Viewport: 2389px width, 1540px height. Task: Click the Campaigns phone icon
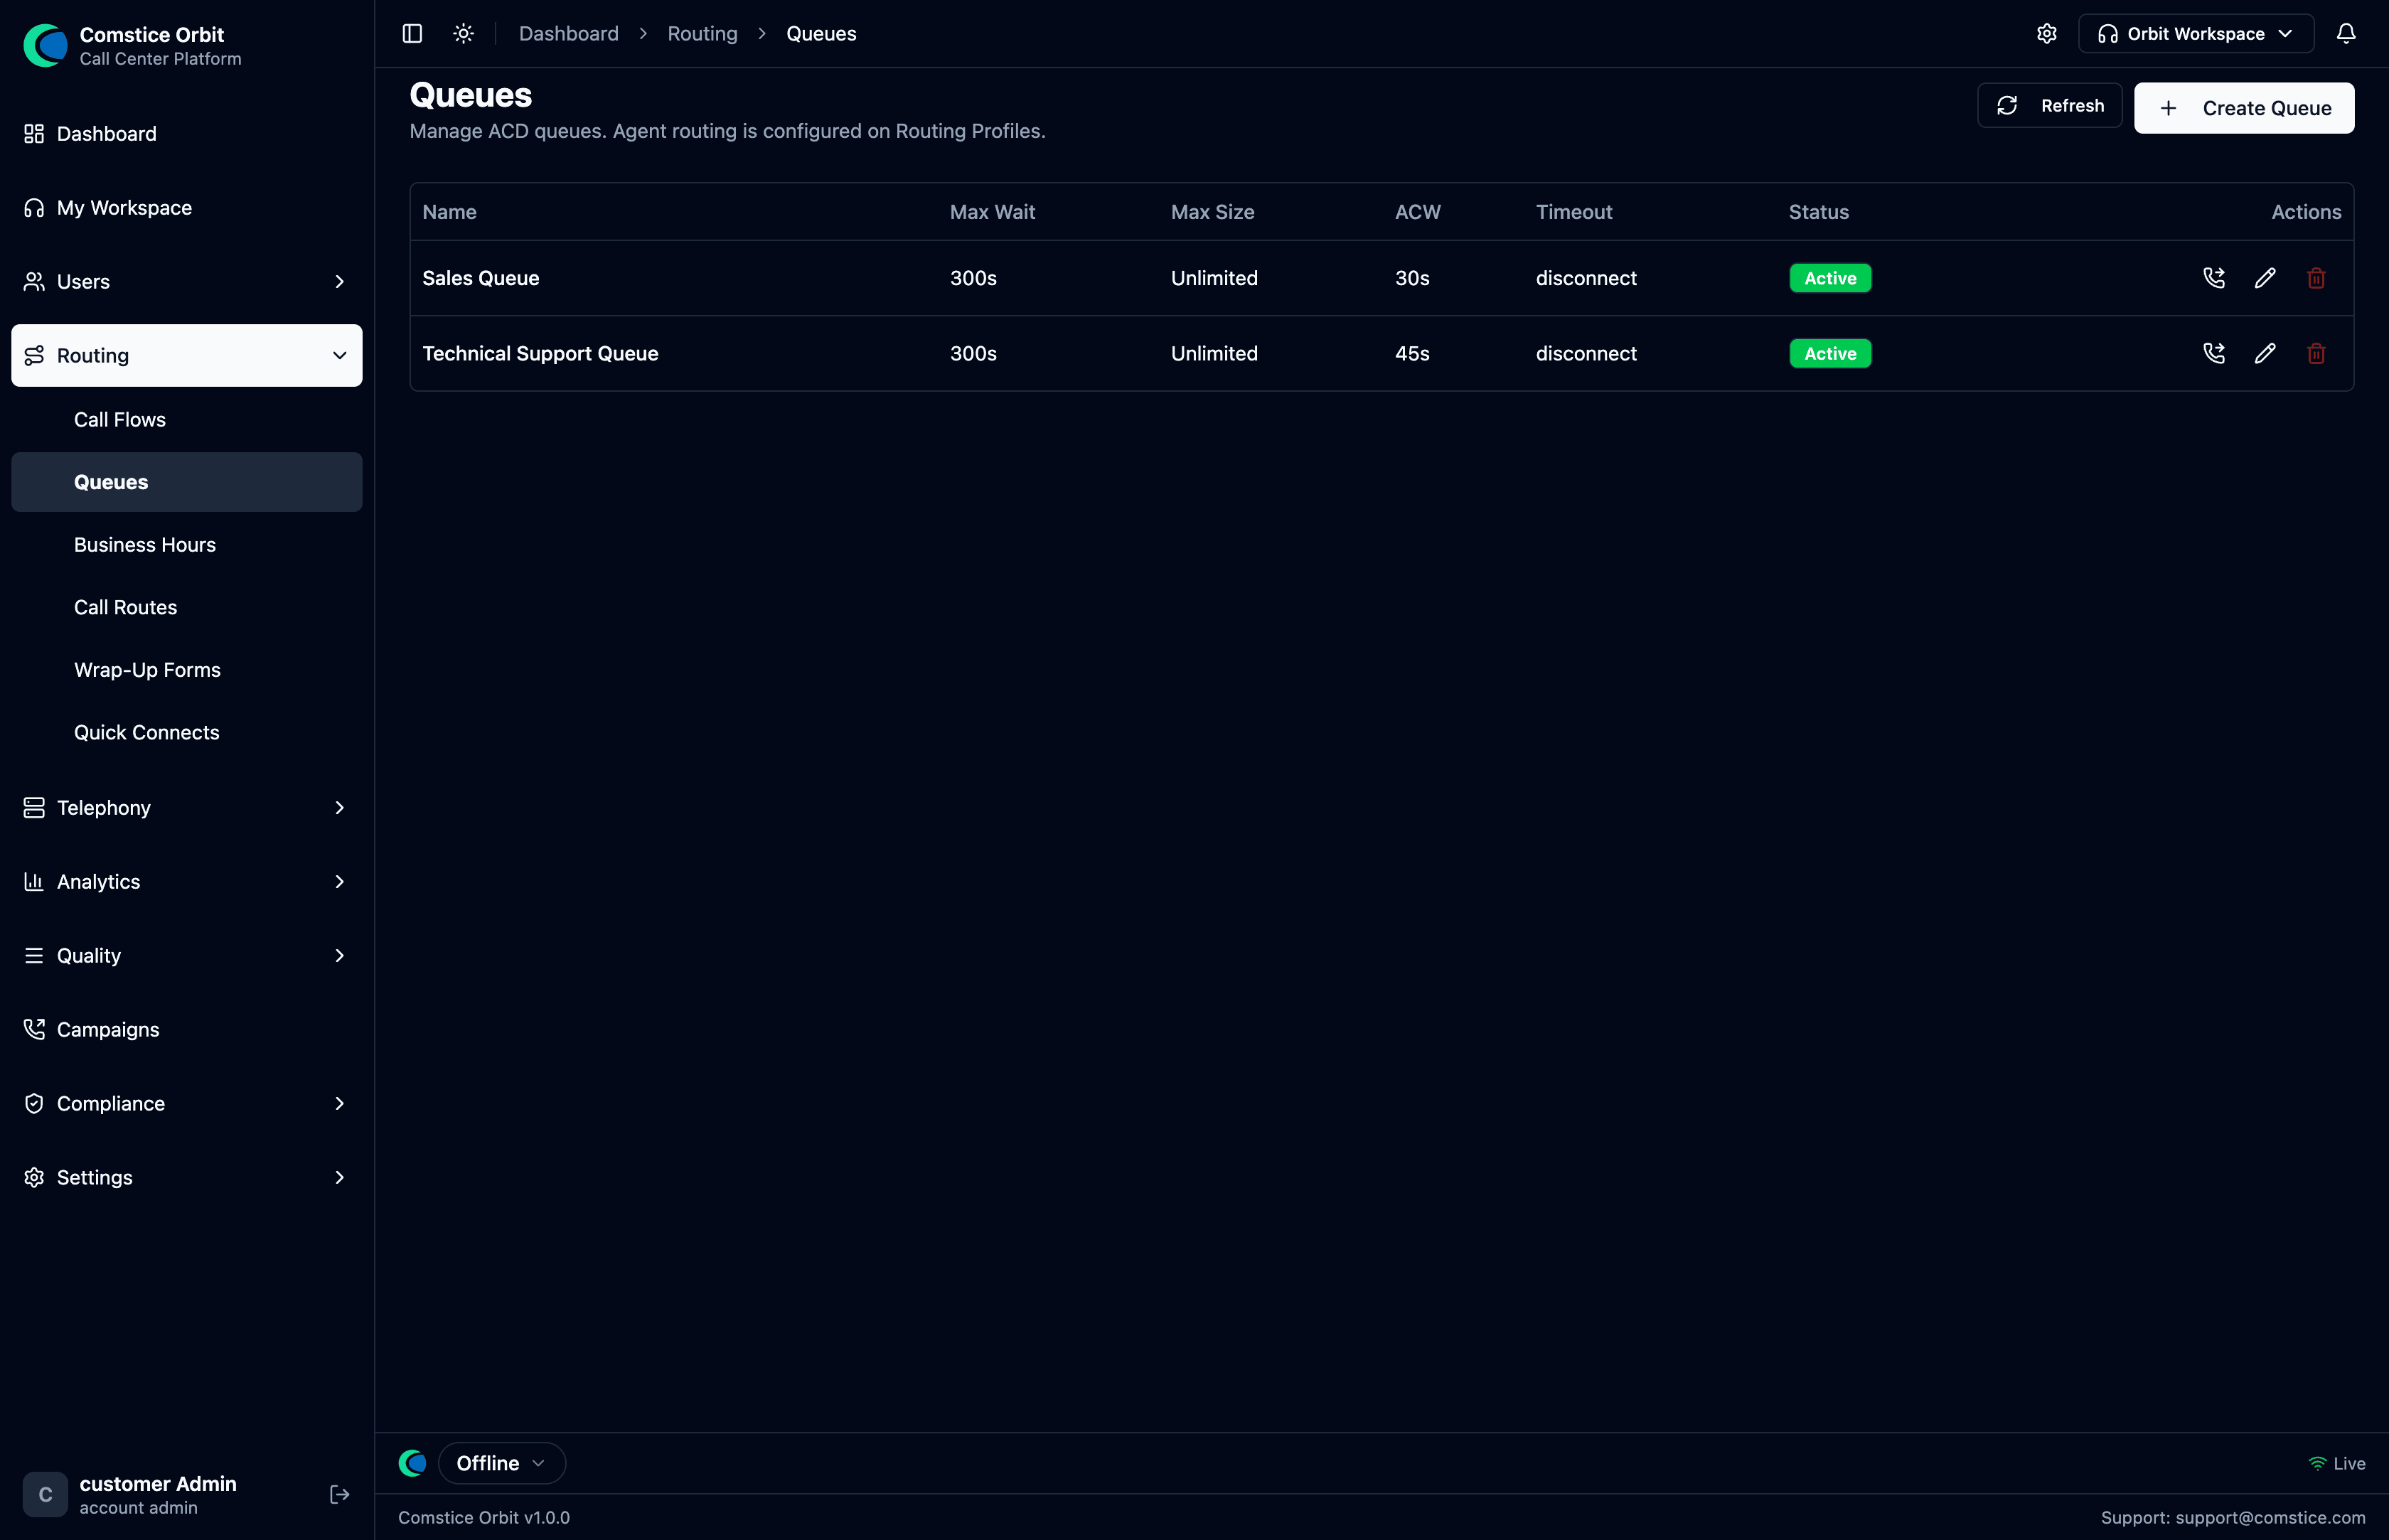tap(34, 1029)
